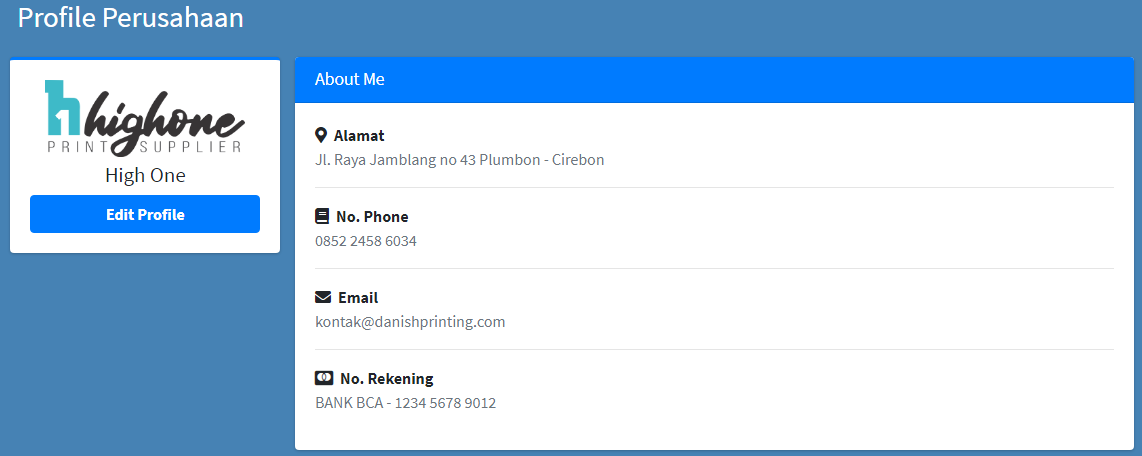Click the Email label

[x=358, y=297]
